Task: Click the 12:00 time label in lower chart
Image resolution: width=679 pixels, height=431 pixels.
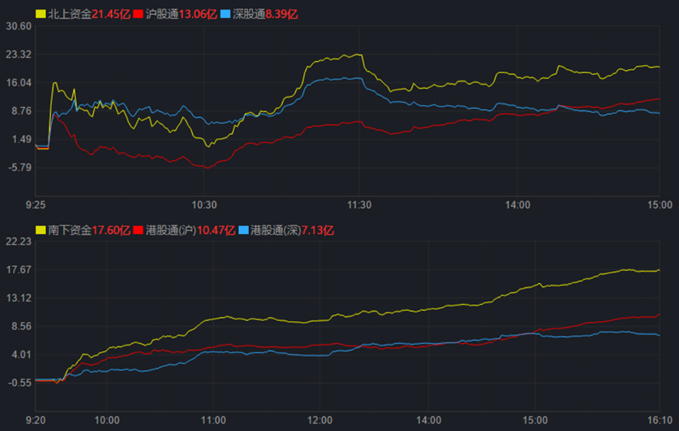Action: (x=320, y=420)
